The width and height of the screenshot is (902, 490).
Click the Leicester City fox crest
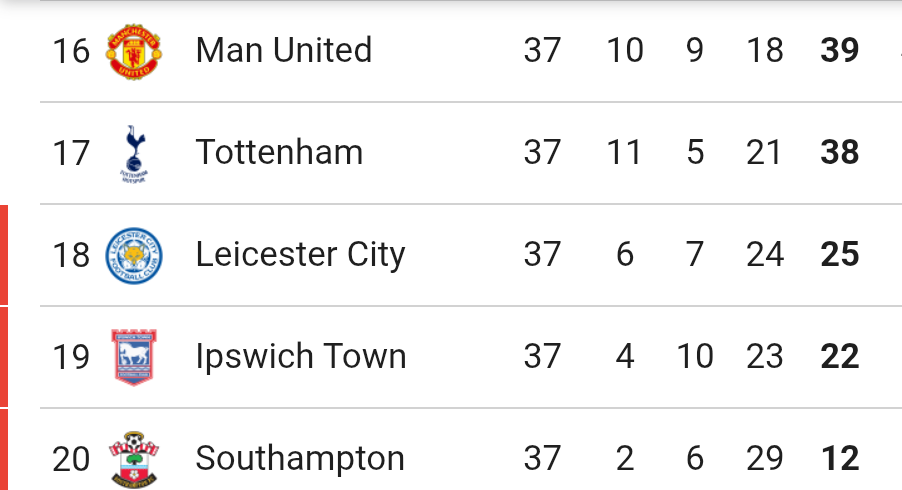133,255
